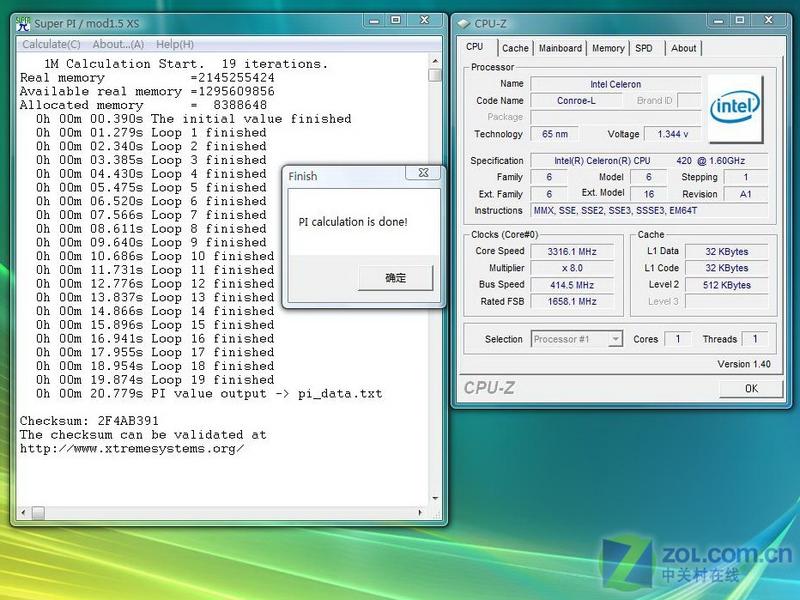Click the http://www.xtremesystems.org/ text
Image resolution: width=800 pixels, height=600 pixels.
(x=132, y=448)
